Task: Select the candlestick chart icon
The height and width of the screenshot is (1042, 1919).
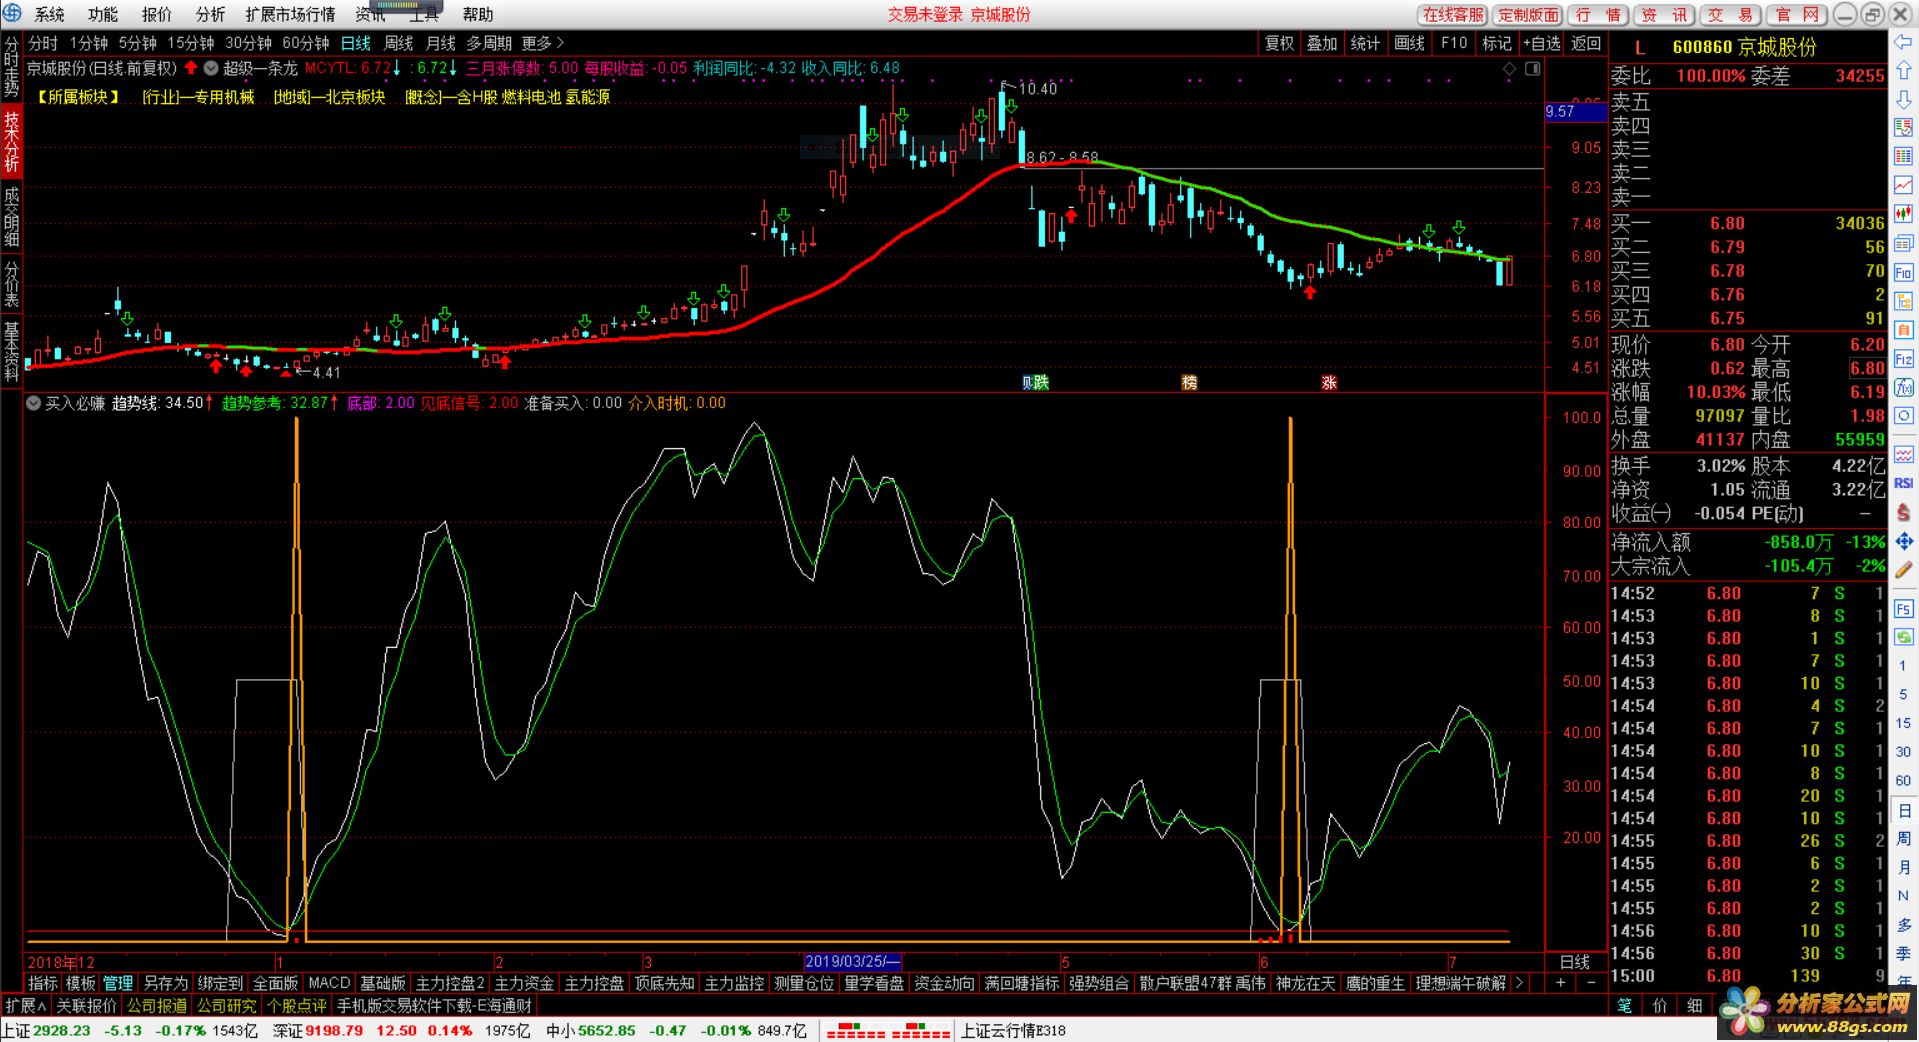Action: click(x=1903, y=215)
